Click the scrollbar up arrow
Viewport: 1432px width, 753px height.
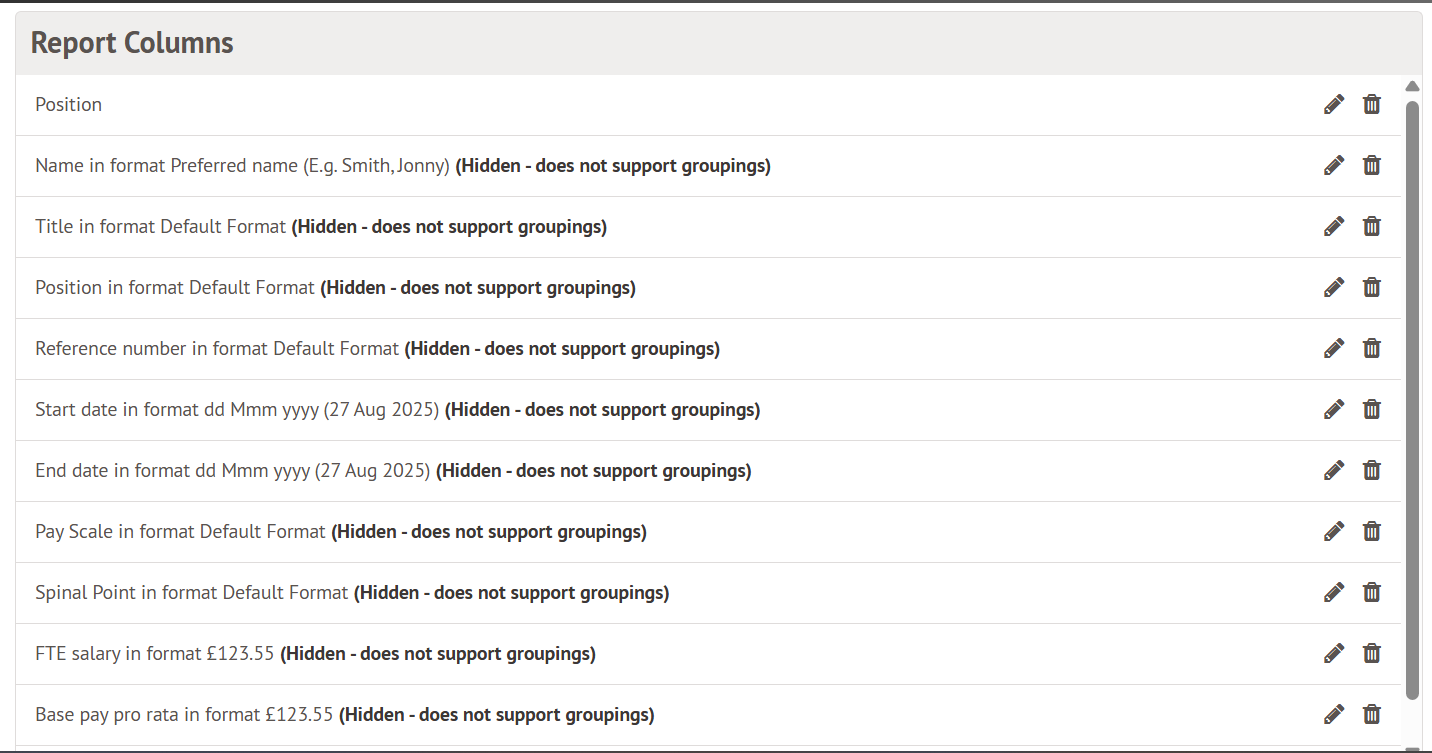click(1412, 86)
